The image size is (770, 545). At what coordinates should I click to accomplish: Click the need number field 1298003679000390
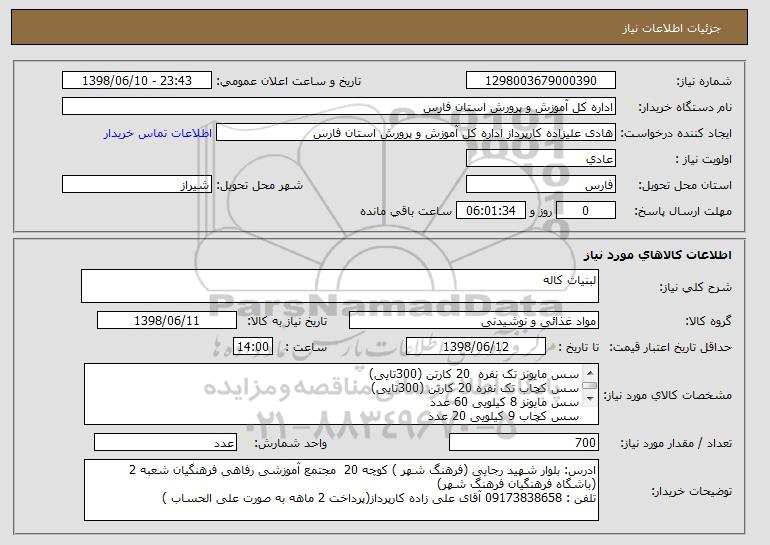coord(541,81)
